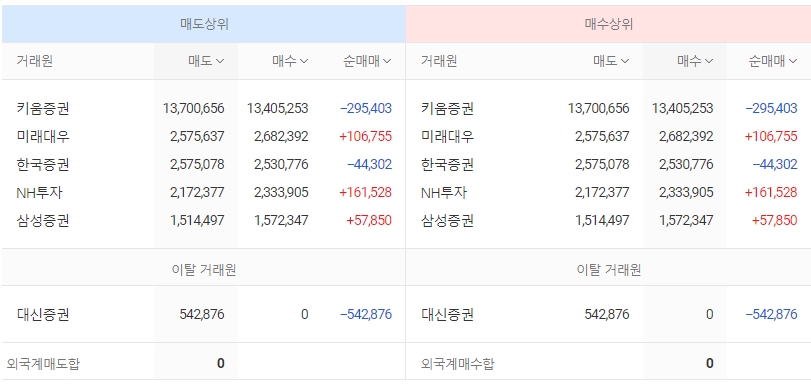The width and height of the screenshot is (811, 389).
Task: Select 한국증권 row in 매도상위 table
Action: pyautogui.click(x=204, y=164)
